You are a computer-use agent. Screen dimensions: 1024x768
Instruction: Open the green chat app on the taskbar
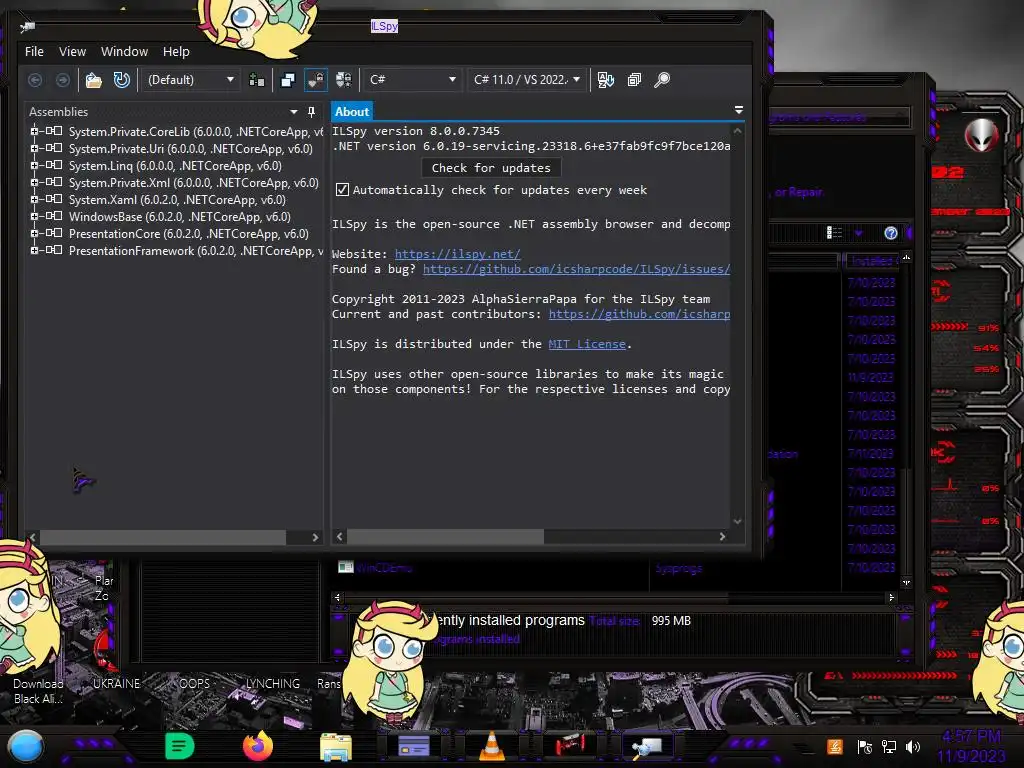(x=180, y=746)
